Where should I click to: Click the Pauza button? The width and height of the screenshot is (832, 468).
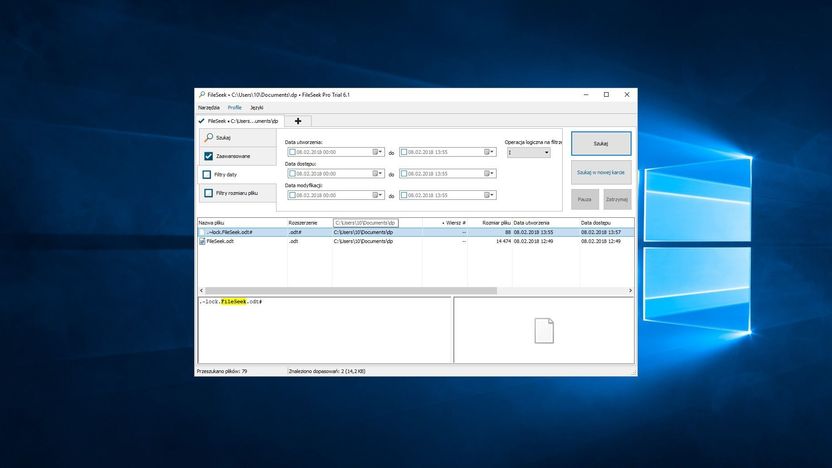[x=585, y=200]
